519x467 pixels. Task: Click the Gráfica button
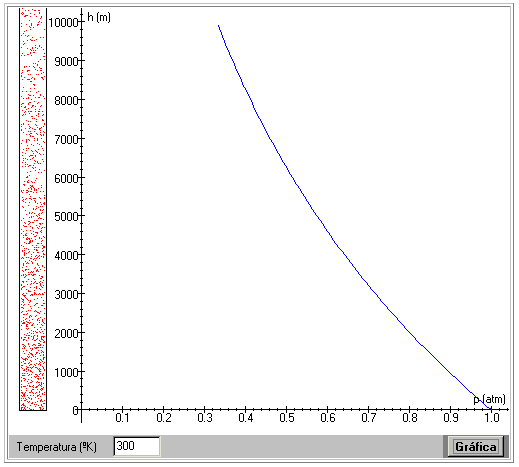coord(475,446)
